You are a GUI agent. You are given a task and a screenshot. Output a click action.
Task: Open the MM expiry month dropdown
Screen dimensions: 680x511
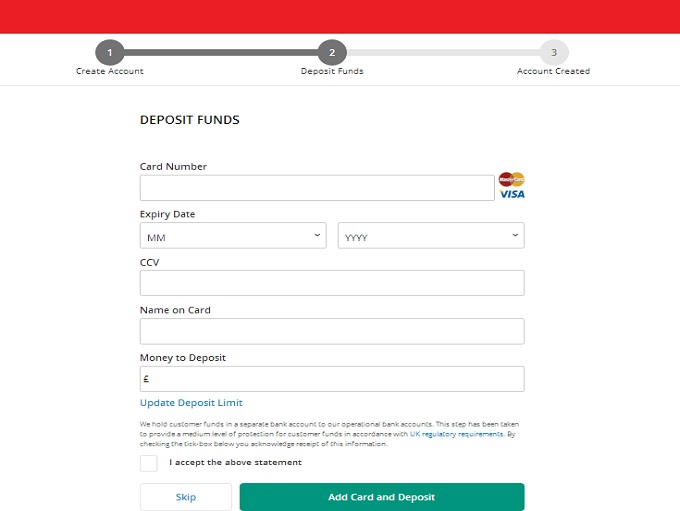click(x=233, y=236)
